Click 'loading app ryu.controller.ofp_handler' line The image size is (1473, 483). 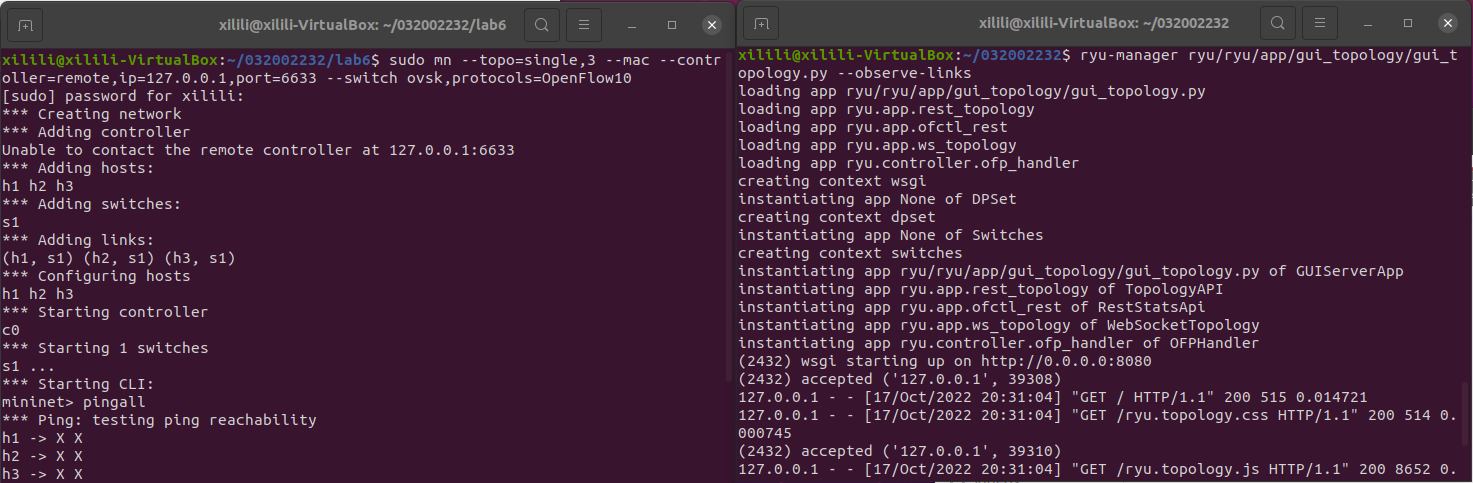click(909, 163)
